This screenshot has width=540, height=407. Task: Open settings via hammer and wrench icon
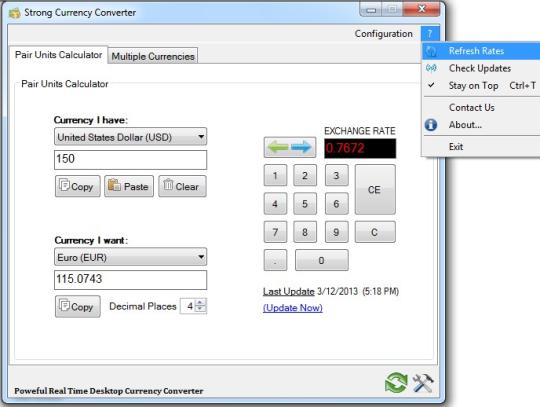coord(423,383)
